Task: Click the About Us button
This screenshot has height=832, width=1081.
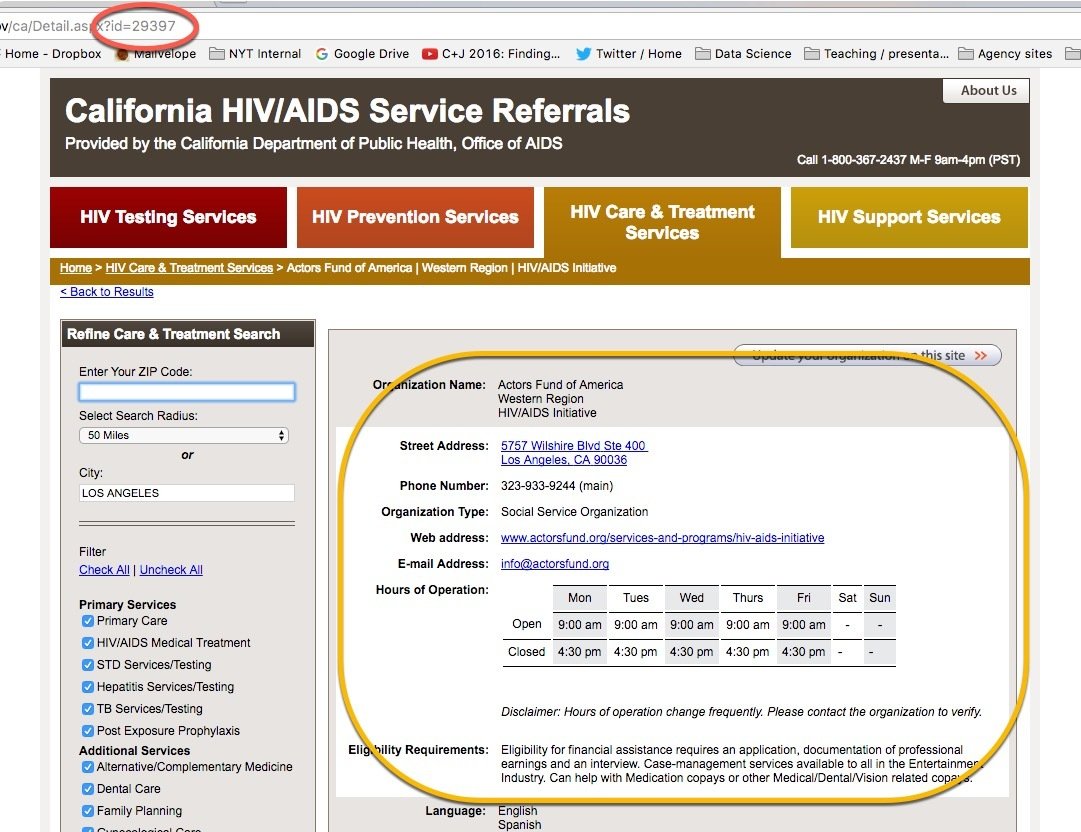Action: pos(986,90)
